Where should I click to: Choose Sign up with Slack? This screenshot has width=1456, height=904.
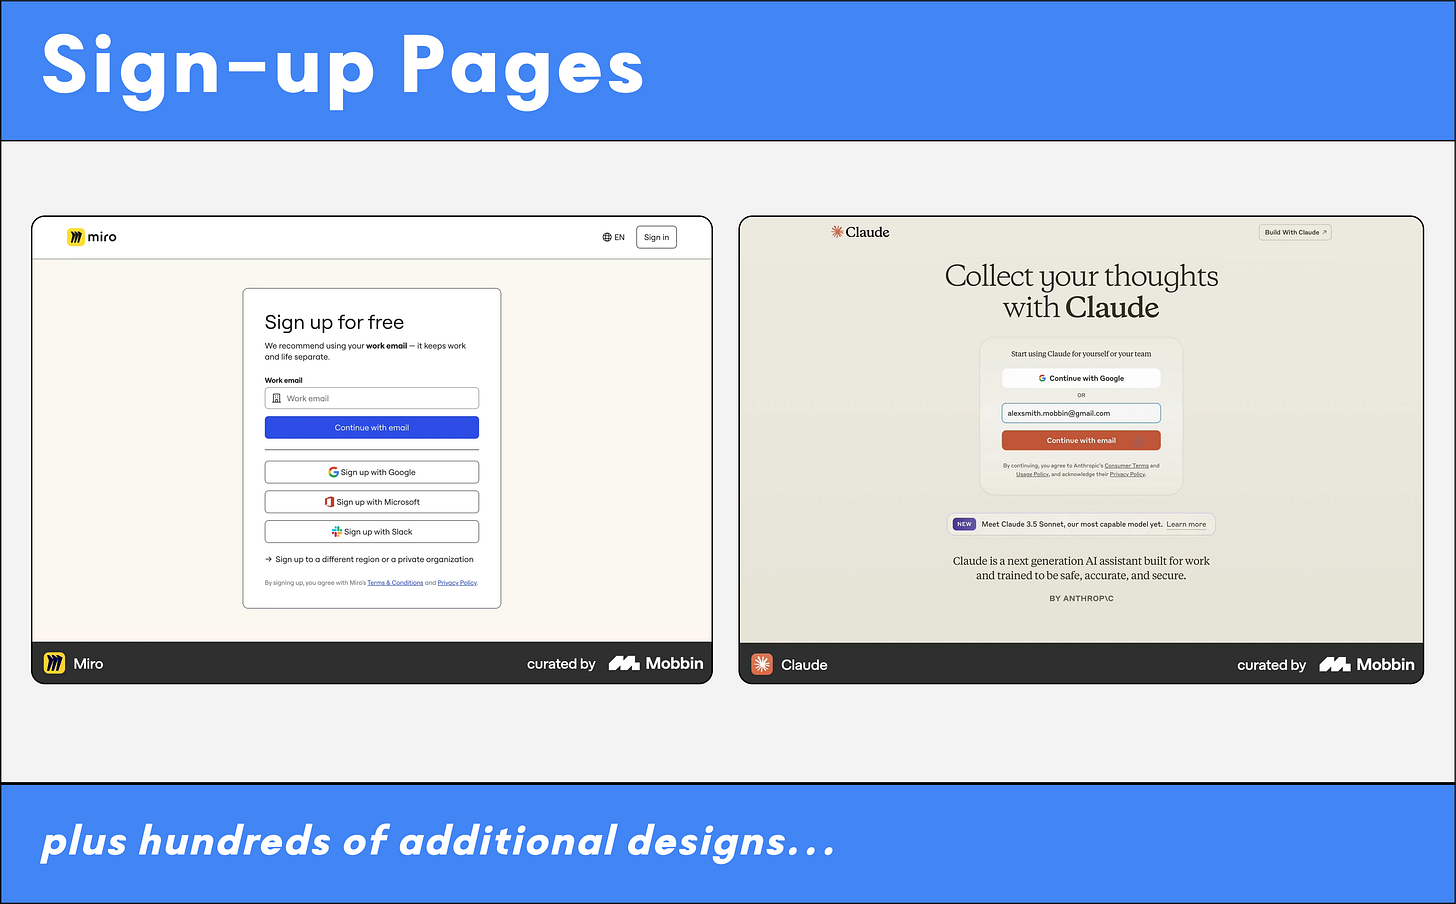coord(372,532)
